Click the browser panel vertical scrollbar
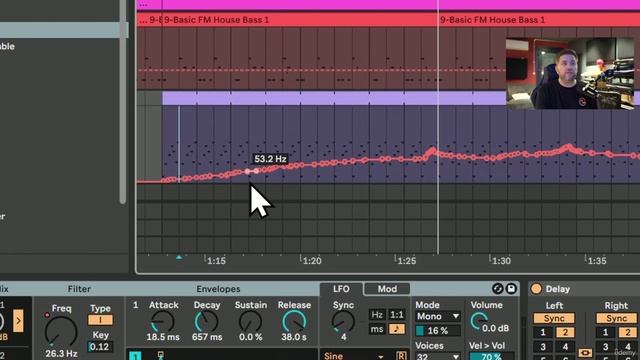Viewport: 640px width, 360px height. point(122,102)
